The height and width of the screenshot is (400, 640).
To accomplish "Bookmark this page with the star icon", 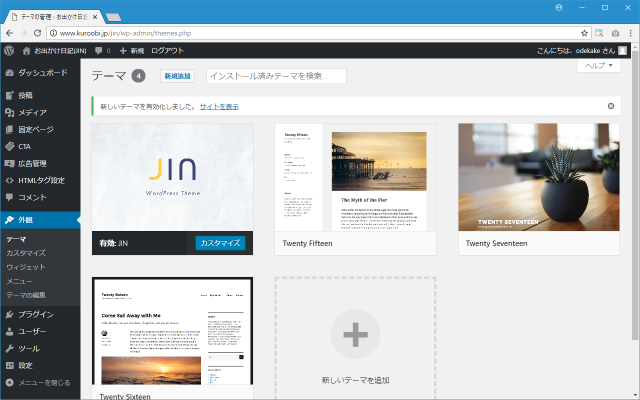I will [x=585, y=32].
